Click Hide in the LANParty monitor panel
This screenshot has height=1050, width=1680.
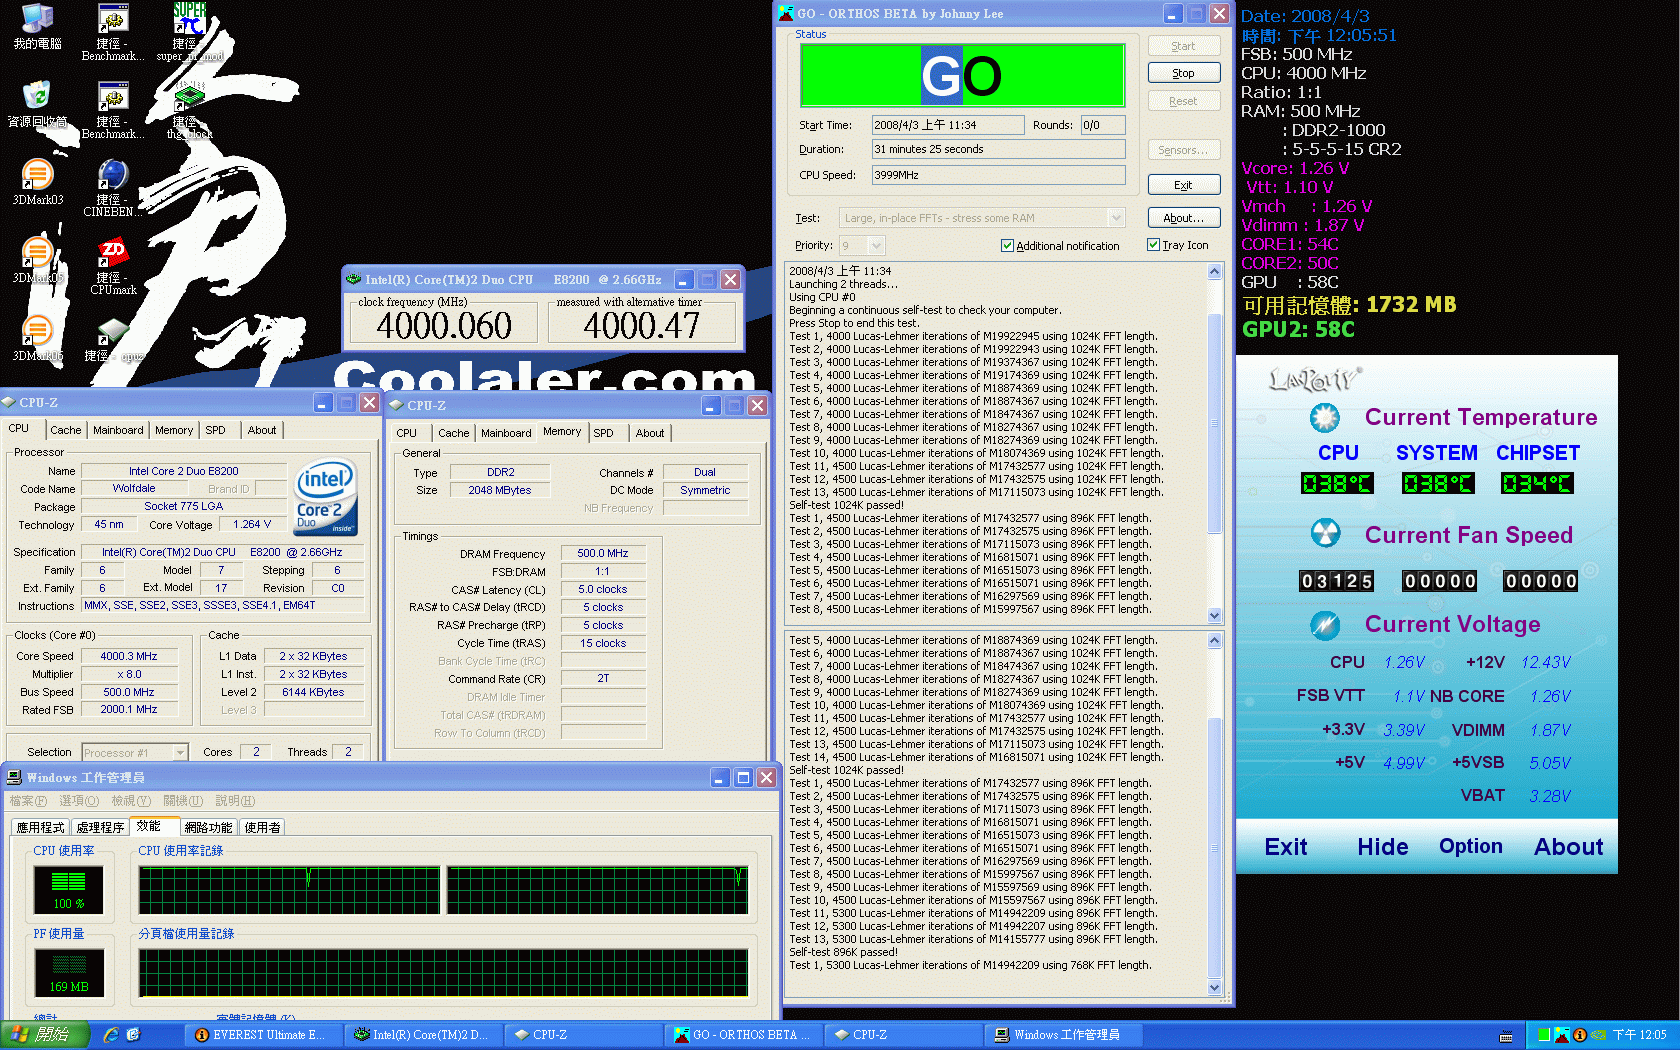1383,847
